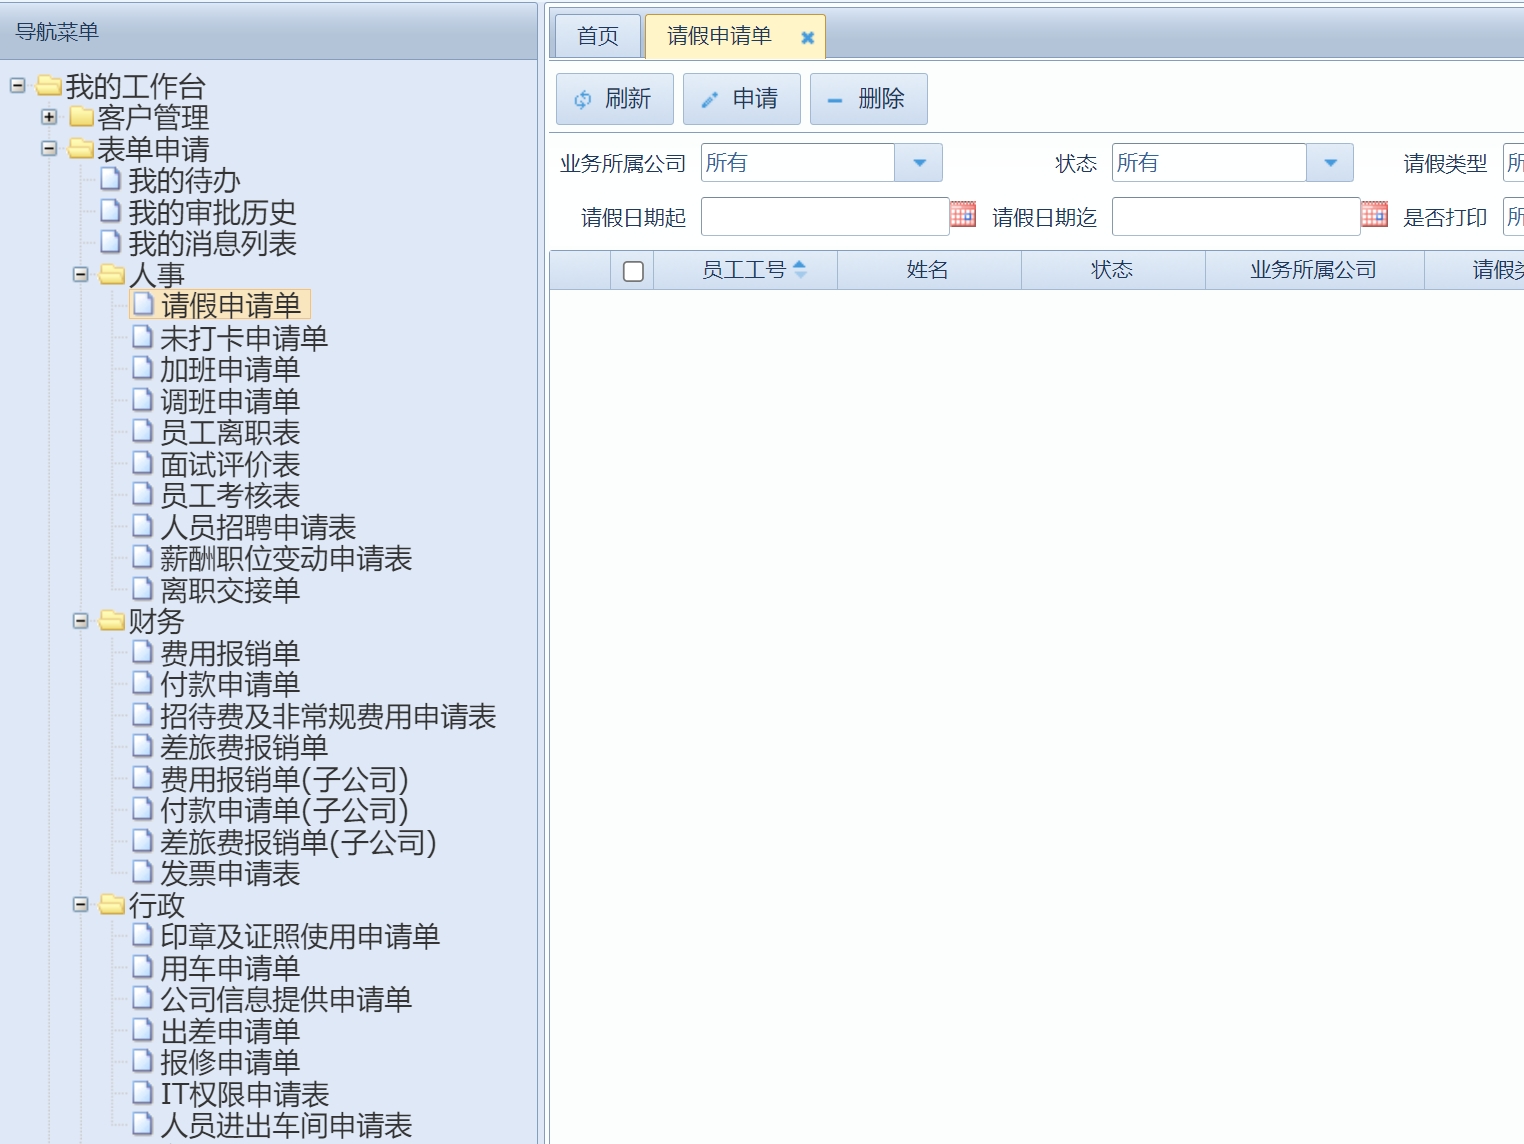The image size is (1524, 1144).
Task: Open 差旅费报销单 in the tree
Action: [x=244, y=748]
